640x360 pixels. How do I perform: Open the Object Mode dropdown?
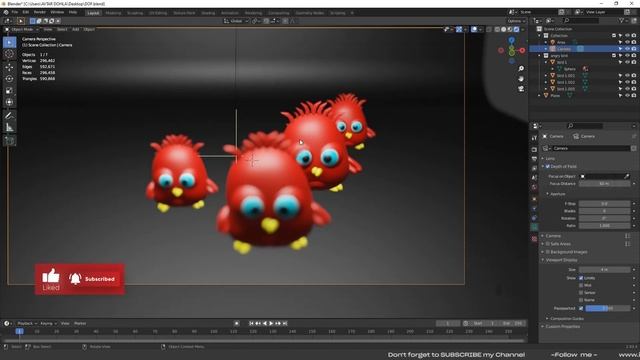(22, 29)
